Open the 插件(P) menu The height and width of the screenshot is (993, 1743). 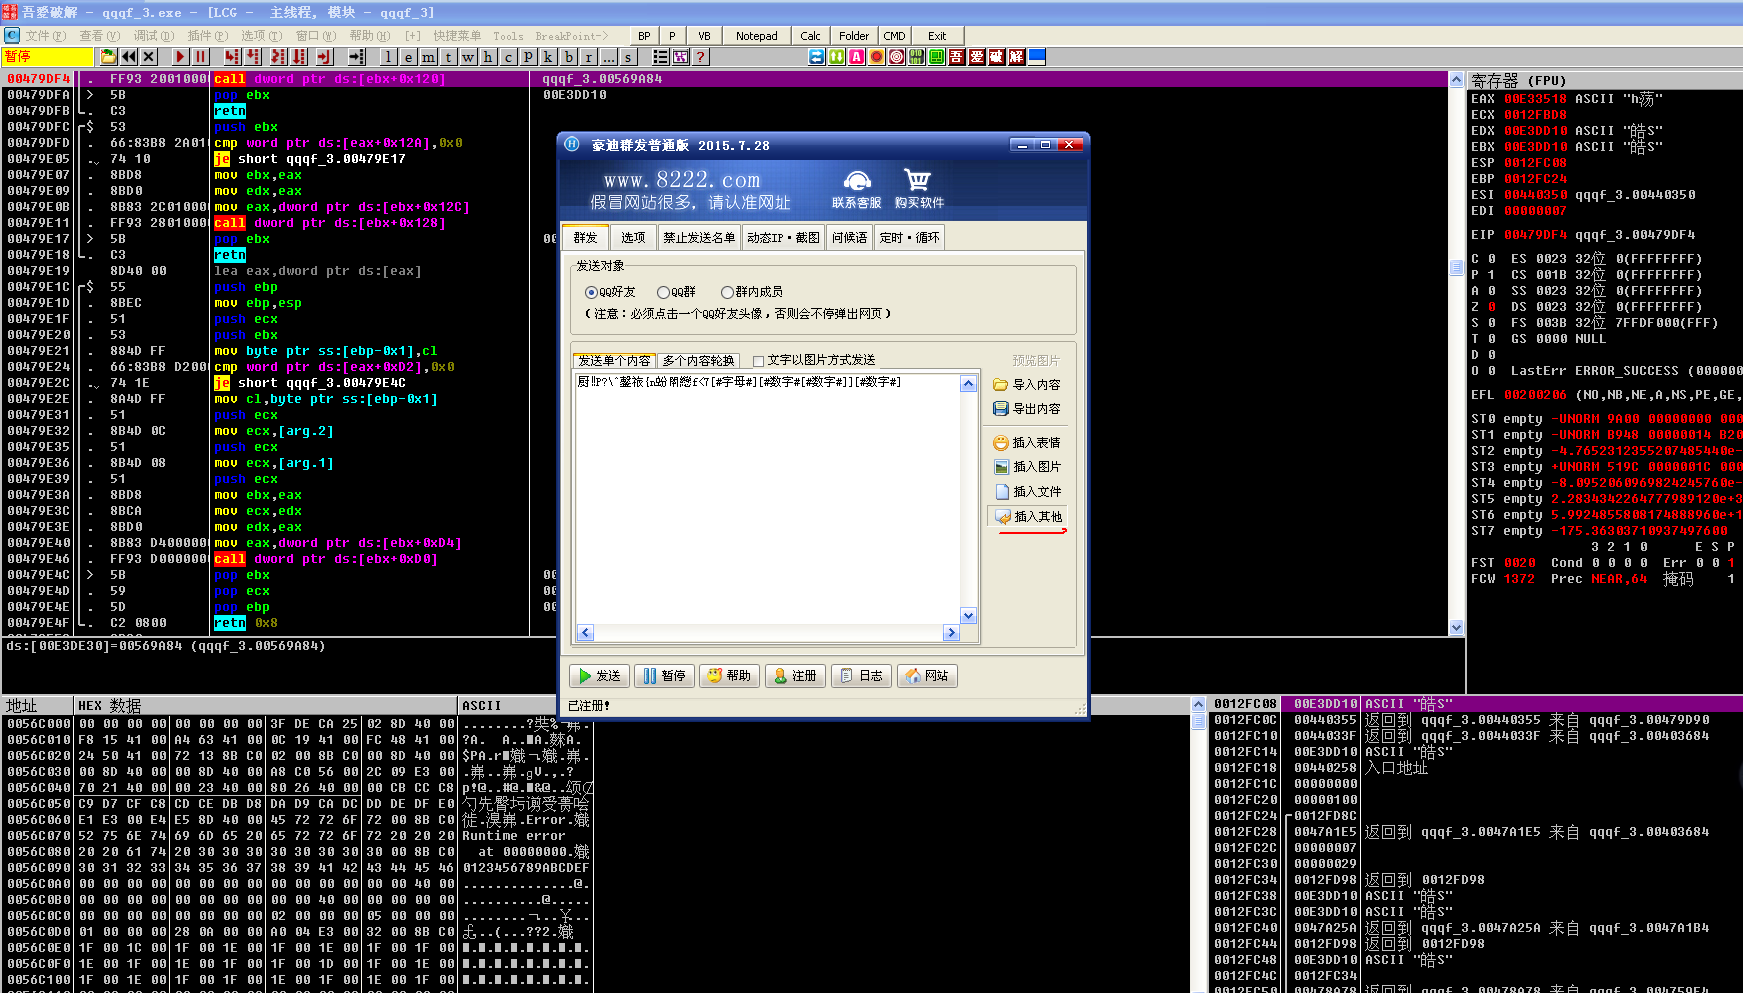tap(206, 36)
